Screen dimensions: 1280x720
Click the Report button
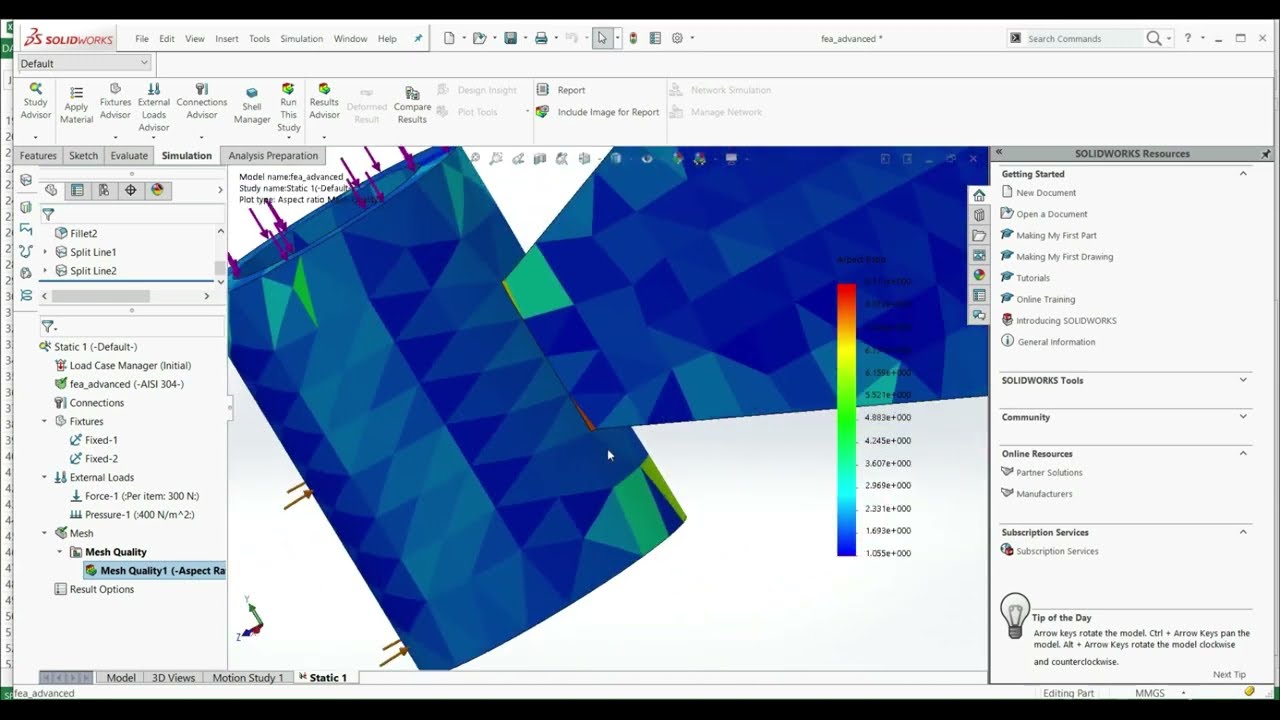pos(561,90)
